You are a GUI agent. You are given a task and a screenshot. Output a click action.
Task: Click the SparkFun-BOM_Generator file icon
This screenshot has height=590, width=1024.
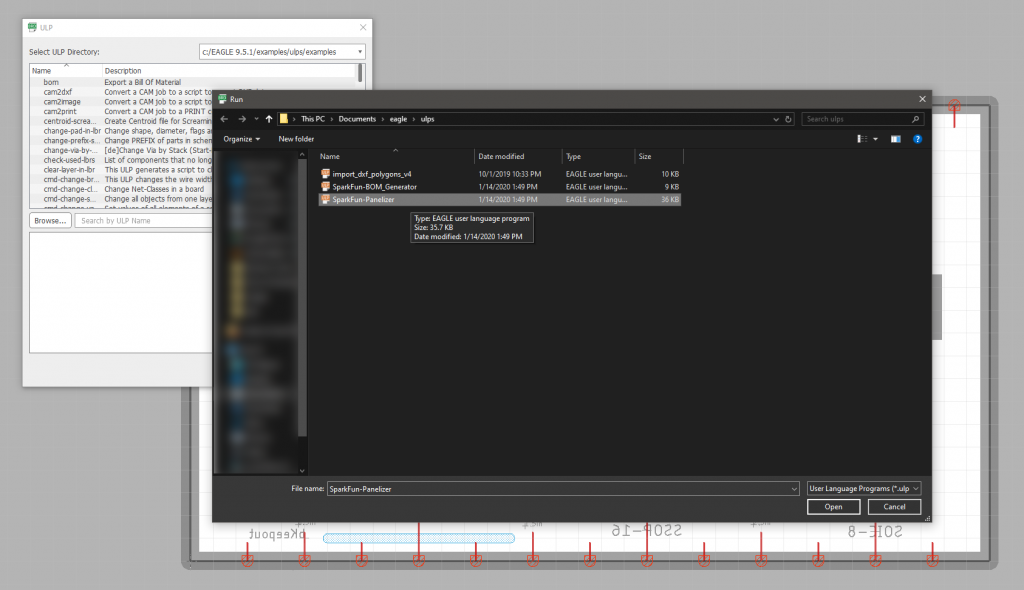click(x=325, y=187)
